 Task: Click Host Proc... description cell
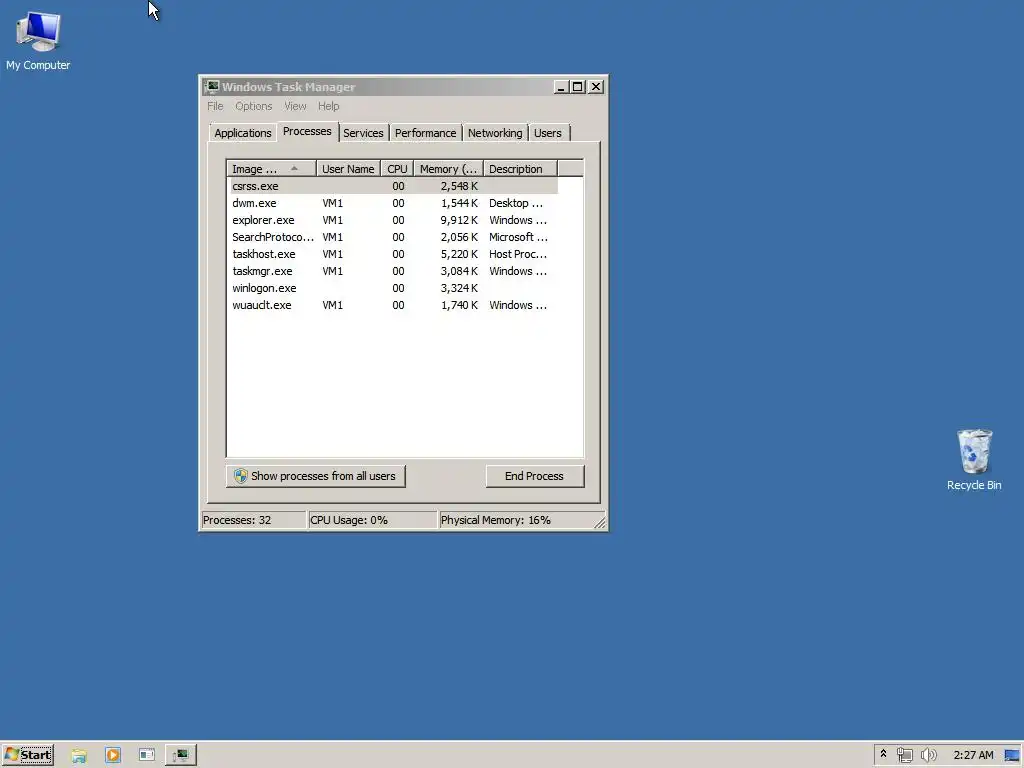point(518,254)
